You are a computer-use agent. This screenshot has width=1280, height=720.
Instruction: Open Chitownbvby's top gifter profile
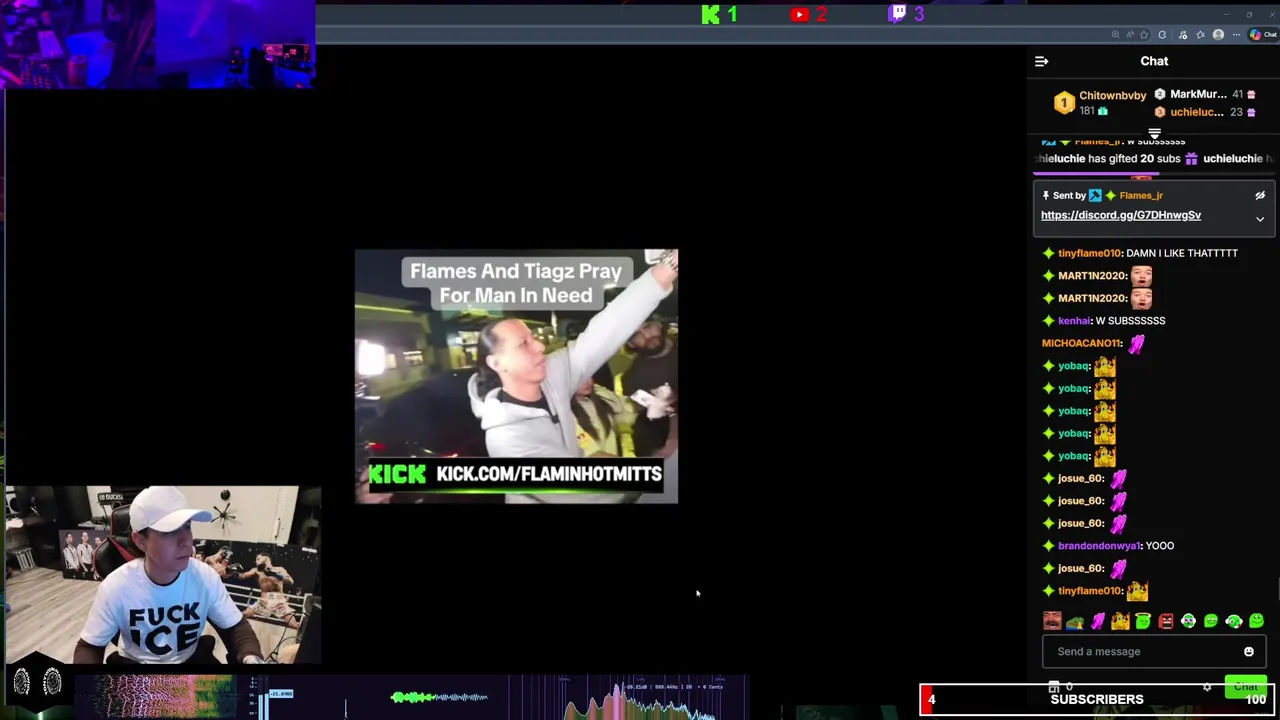pos(1100,103)
